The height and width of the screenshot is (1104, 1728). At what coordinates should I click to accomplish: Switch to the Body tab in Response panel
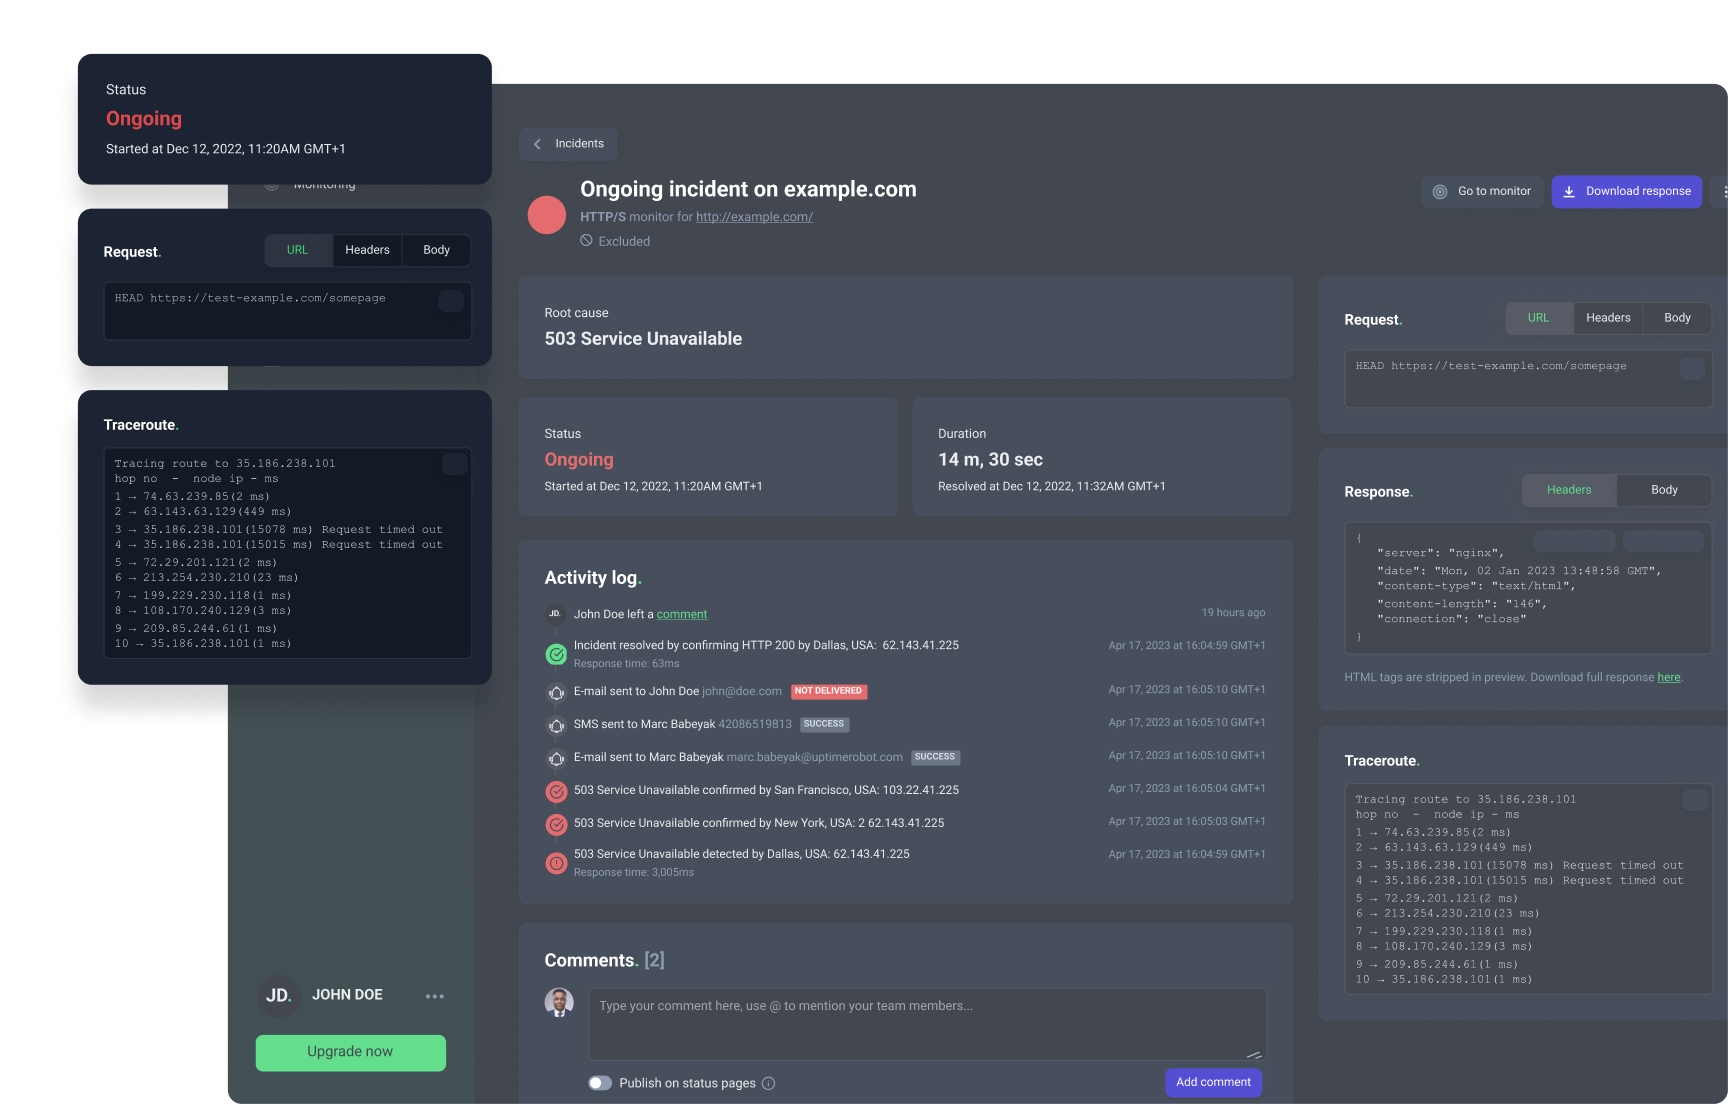click(x=1663, y=490)
